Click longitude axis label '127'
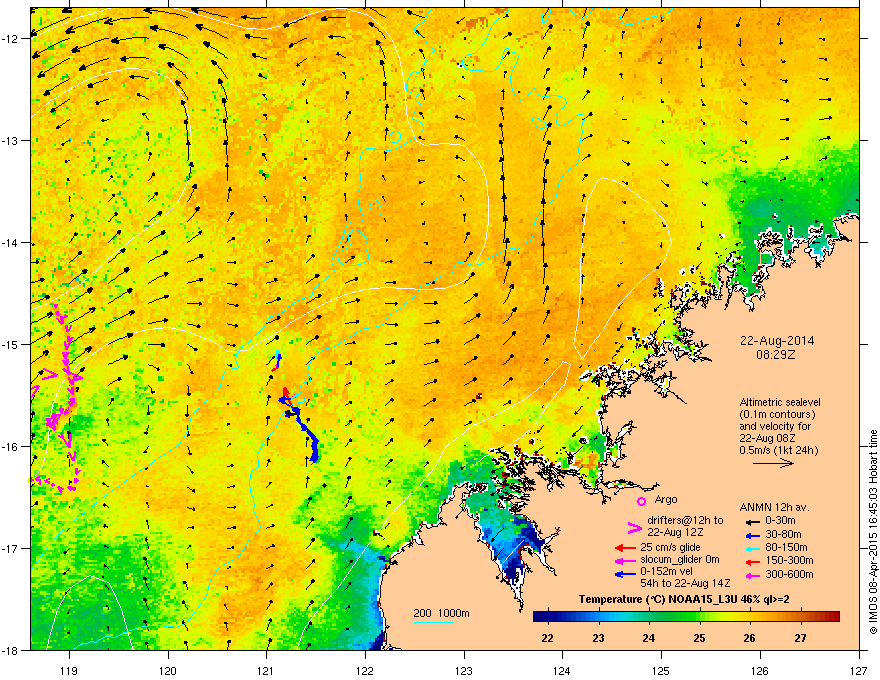Image resolution: width=880 pixels, height=680 pixels. [x=859, y=670]
